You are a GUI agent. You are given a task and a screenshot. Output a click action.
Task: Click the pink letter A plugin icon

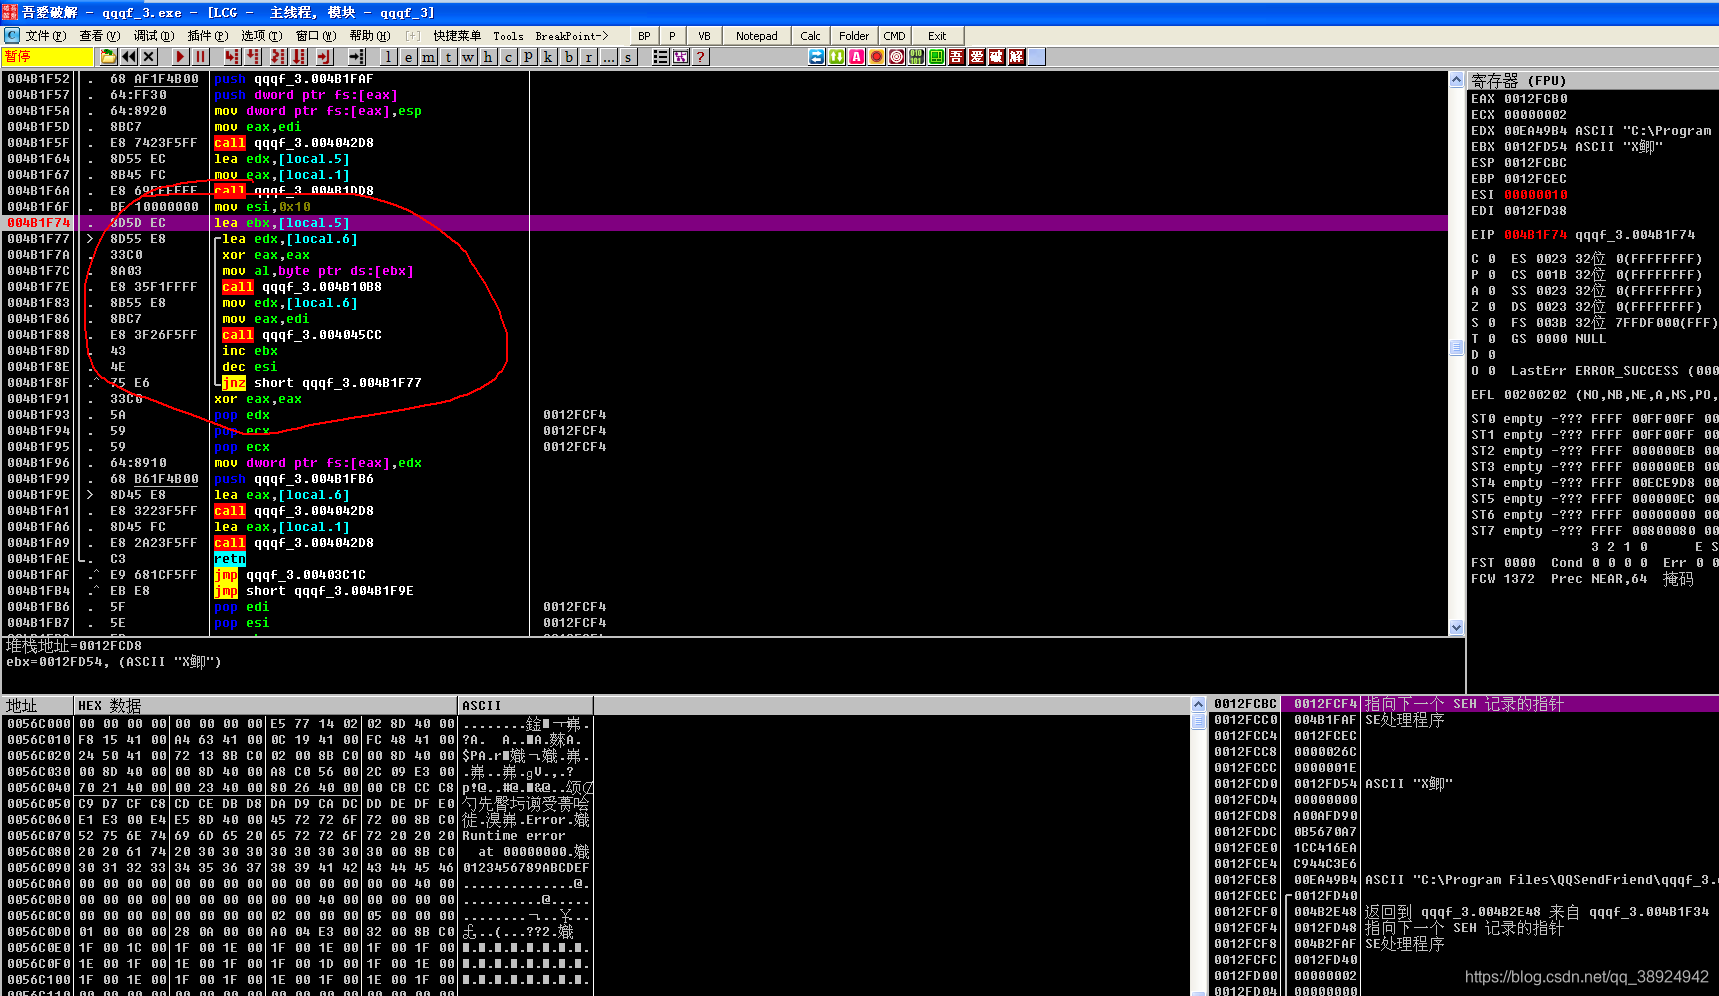pos(857,57)
